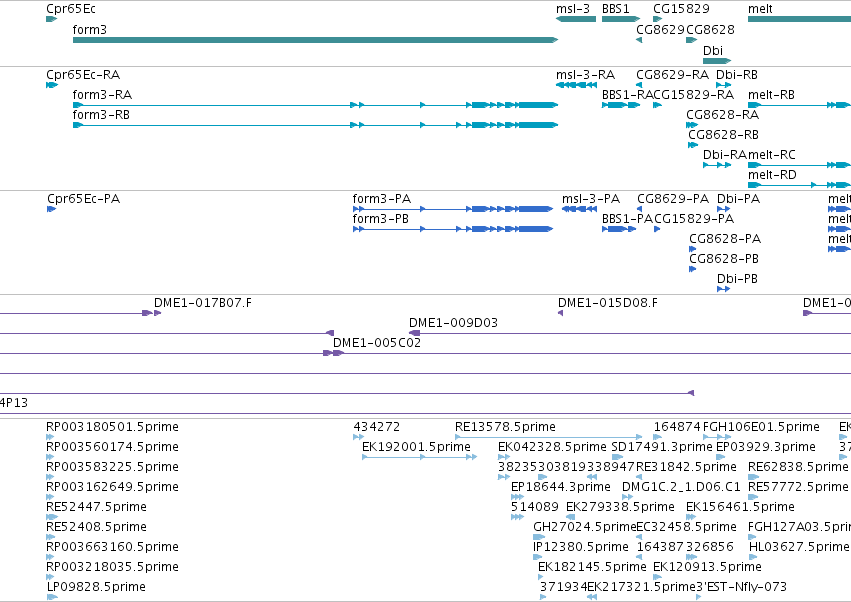The height and width of the screenshot is (602, 851).
Task: Click the Dbi-RB transcript label
Action: point(736,75)
